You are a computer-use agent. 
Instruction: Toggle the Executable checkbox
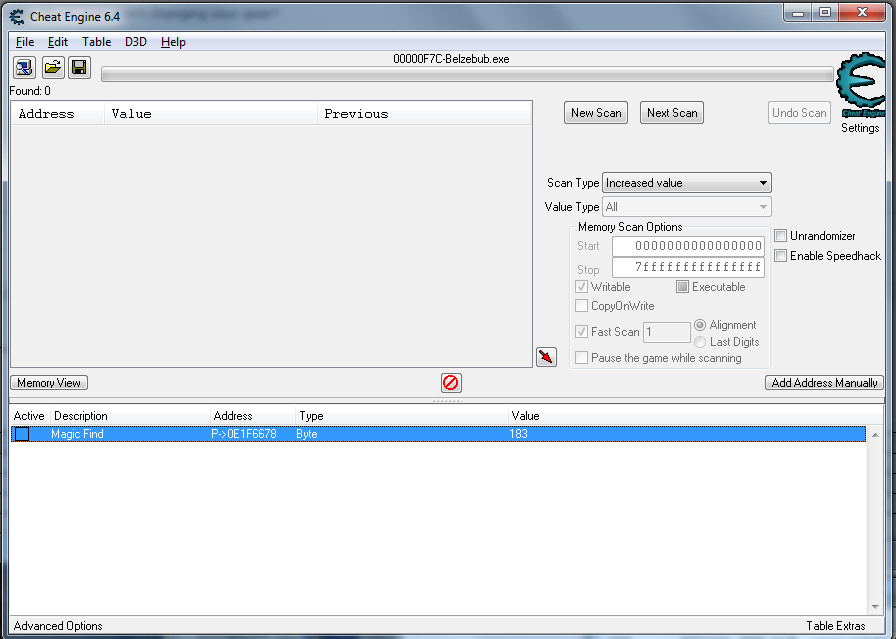coord(682,286)
